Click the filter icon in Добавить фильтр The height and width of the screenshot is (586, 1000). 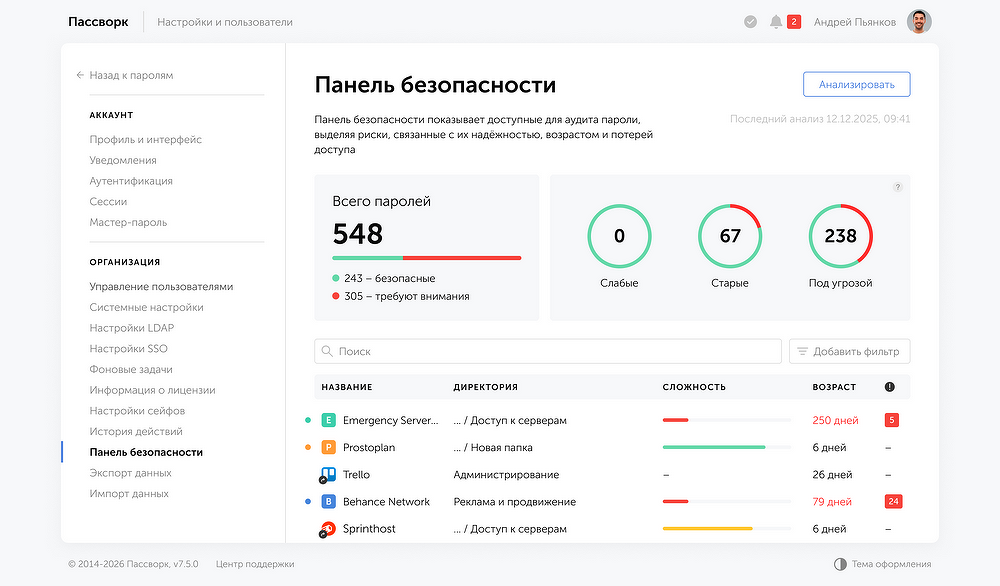pos(803,351)
